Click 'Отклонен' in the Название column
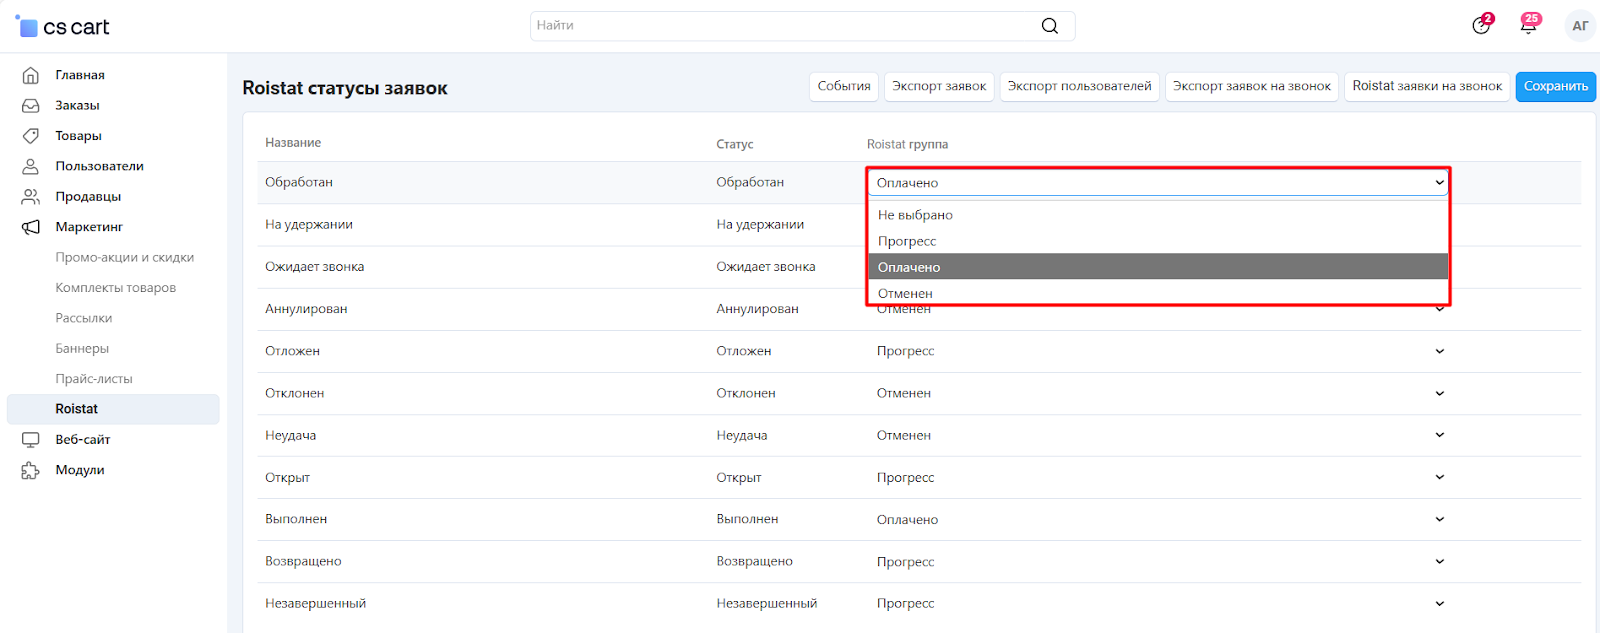The height and width of the screenshot is (633, 1600). 295,393
